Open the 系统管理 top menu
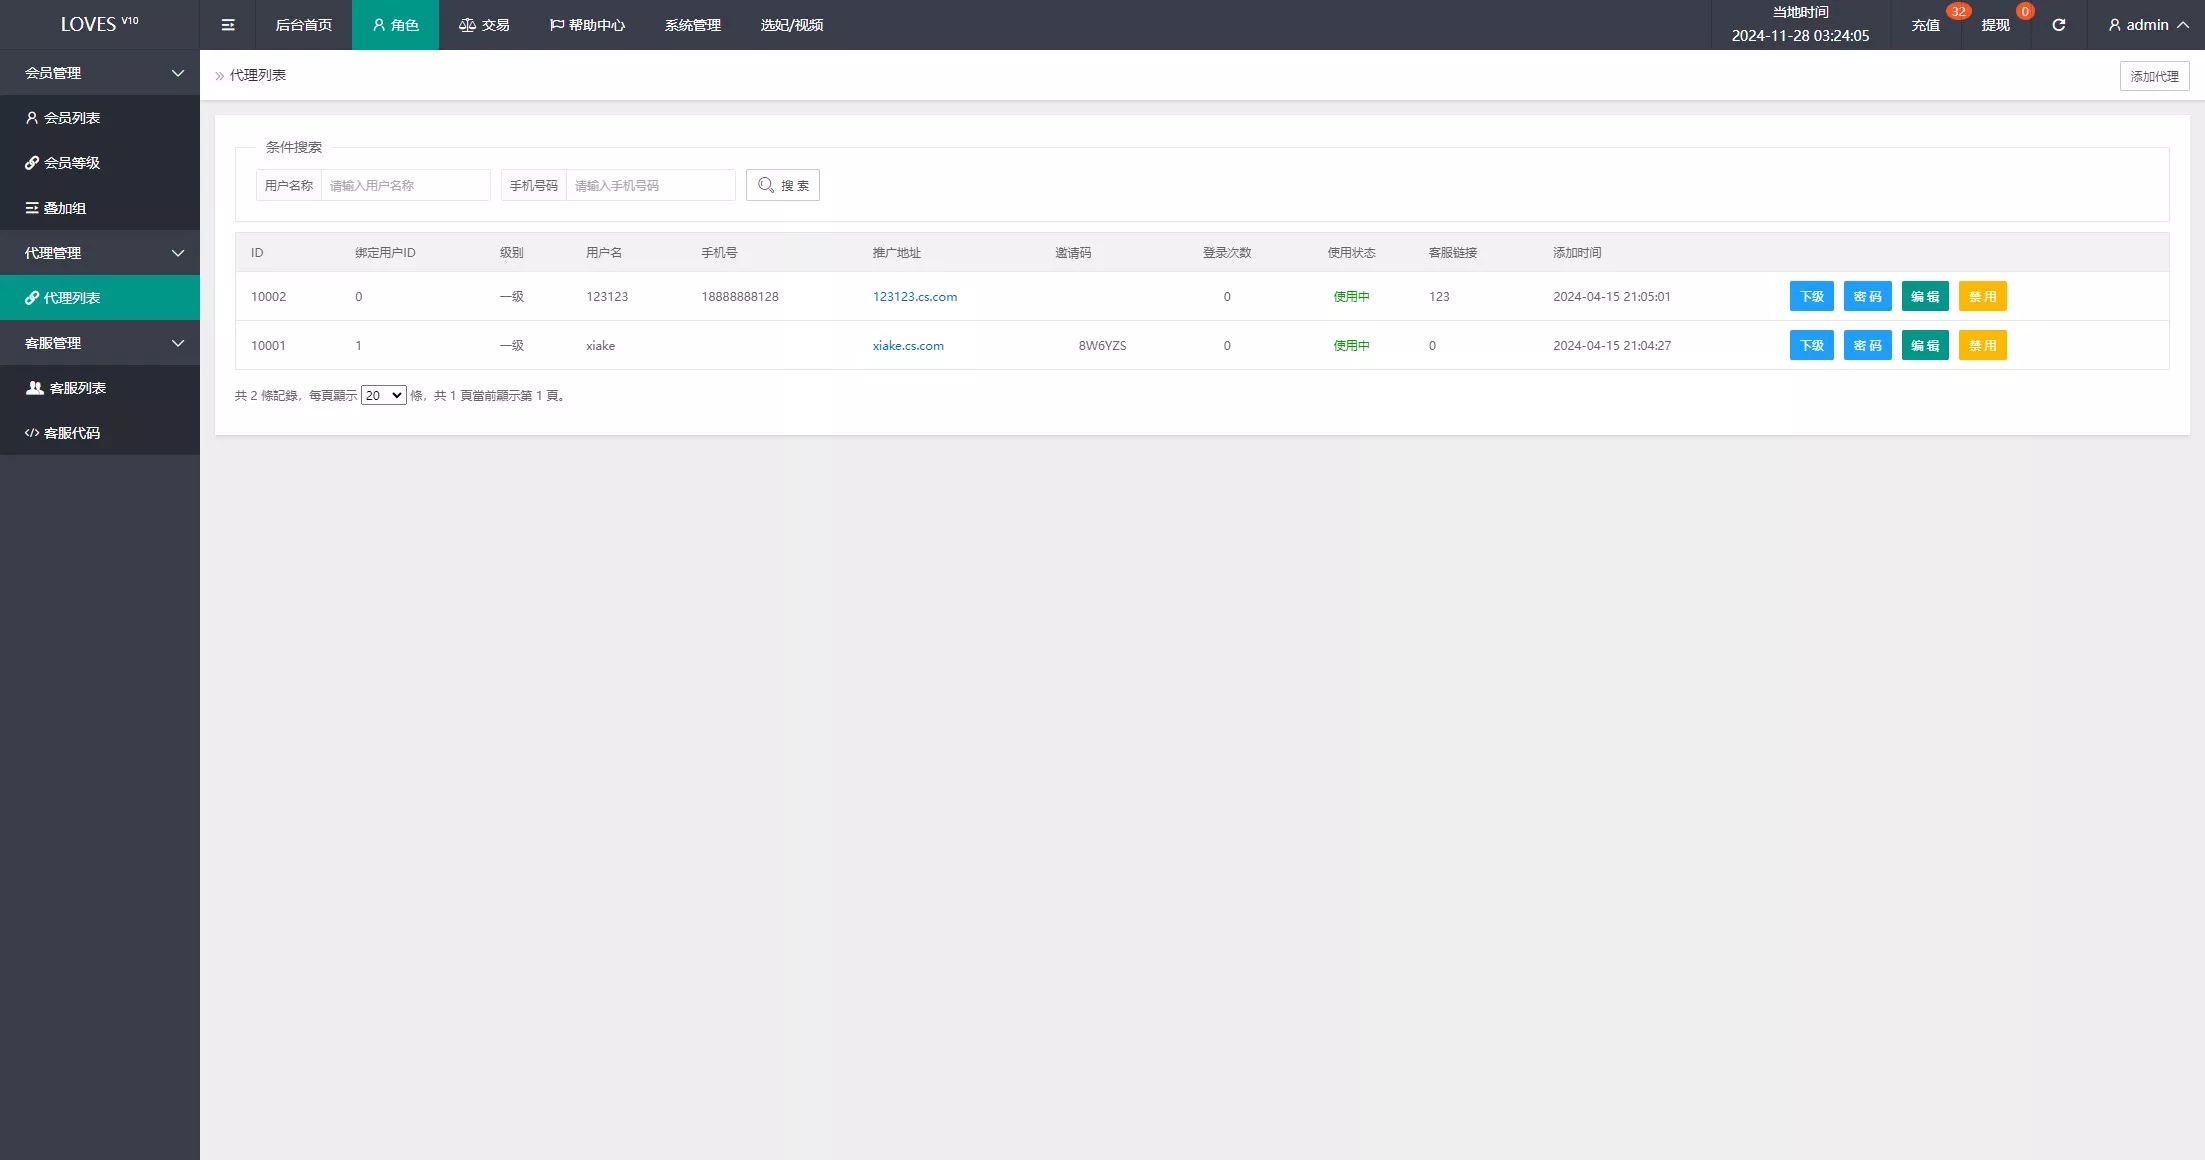The image size is (2205, 1160). click(692, 25)
